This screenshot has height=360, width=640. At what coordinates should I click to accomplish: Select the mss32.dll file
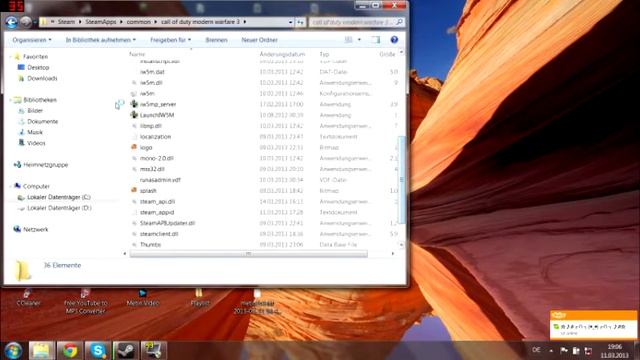[x=152, y=169]
